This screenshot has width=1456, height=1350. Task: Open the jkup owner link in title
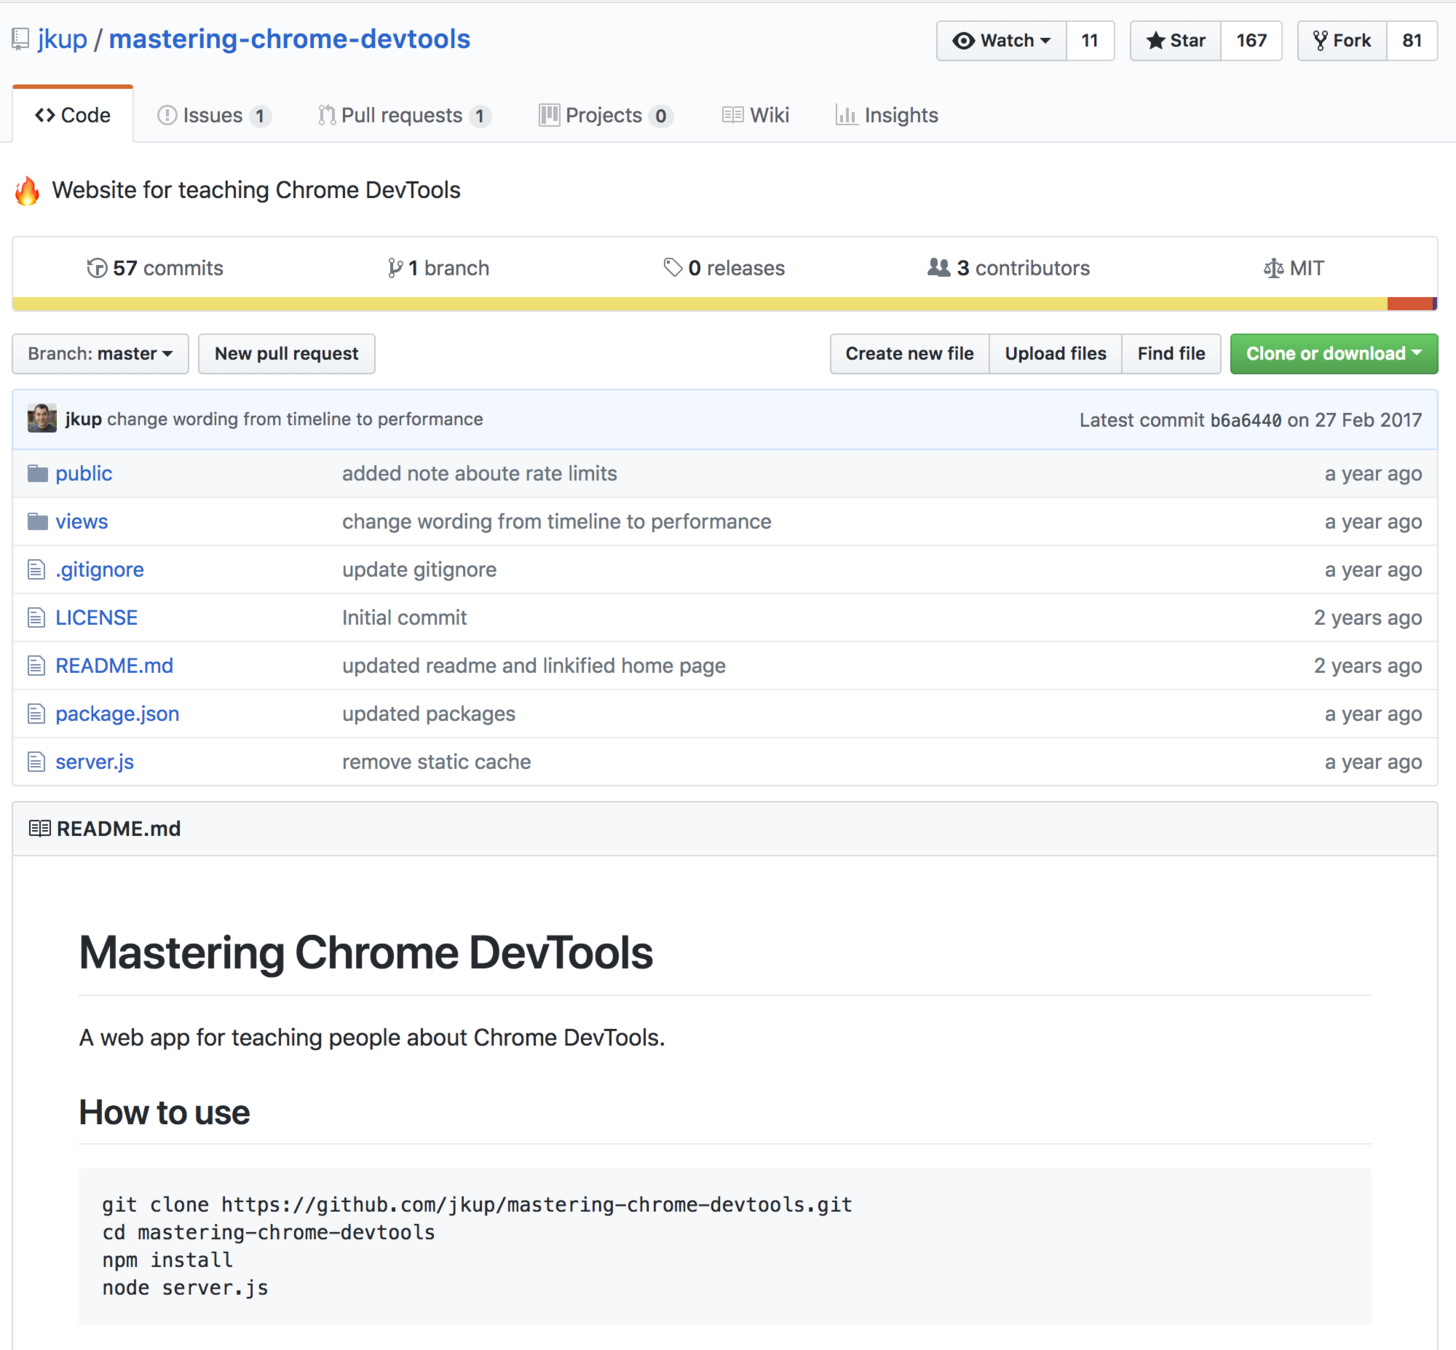63,39
